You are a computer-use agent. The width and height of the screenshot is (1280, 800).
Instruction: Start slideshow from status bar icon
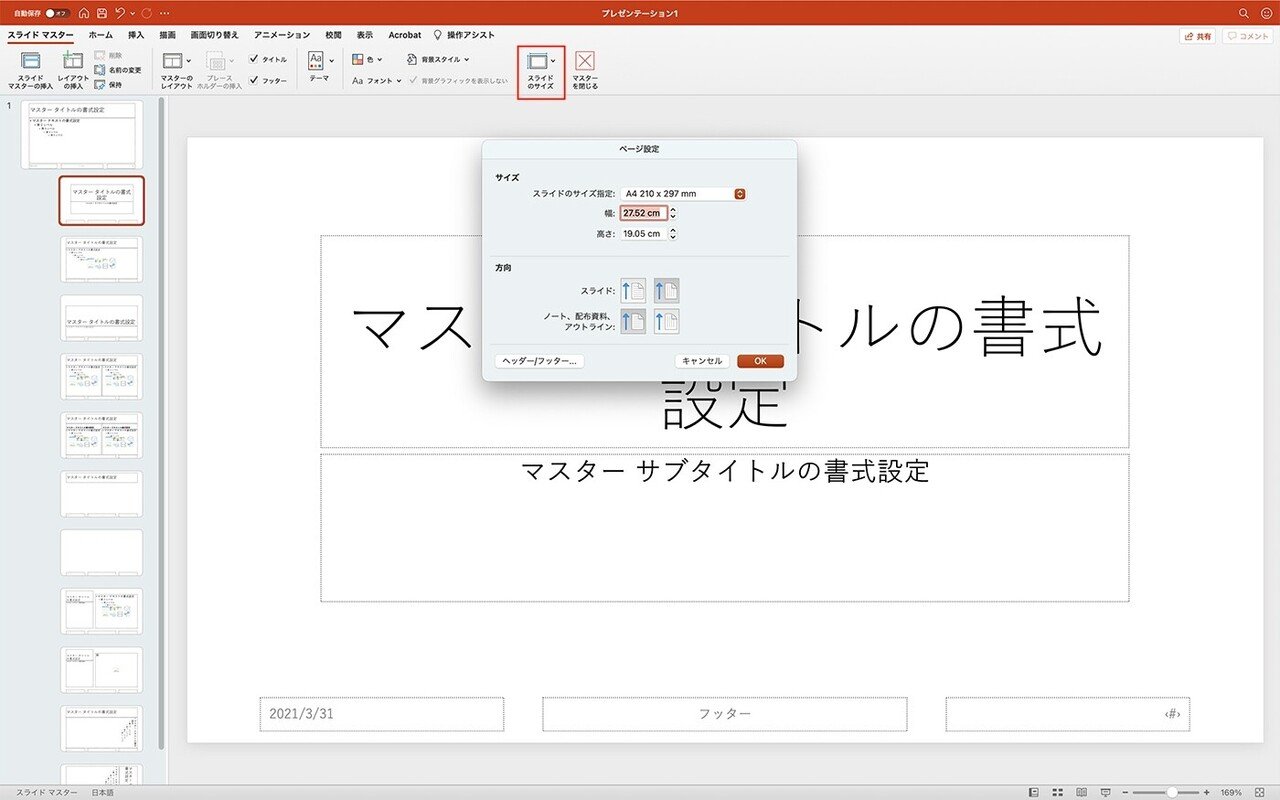tap(1105, 792)
